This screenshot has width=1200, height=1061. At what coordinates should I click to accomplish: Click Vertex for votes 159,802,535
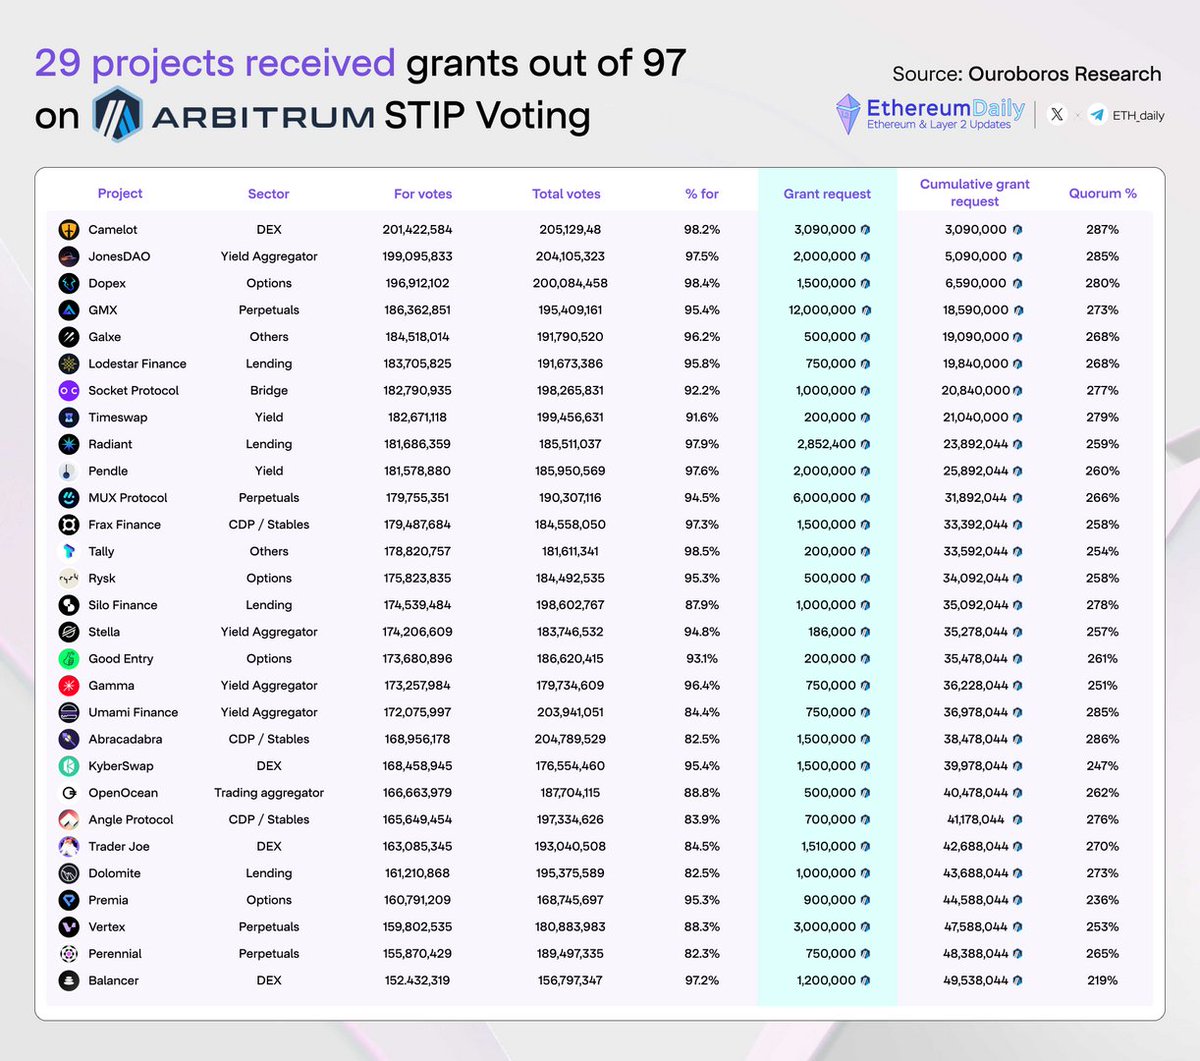pos(418,927)
